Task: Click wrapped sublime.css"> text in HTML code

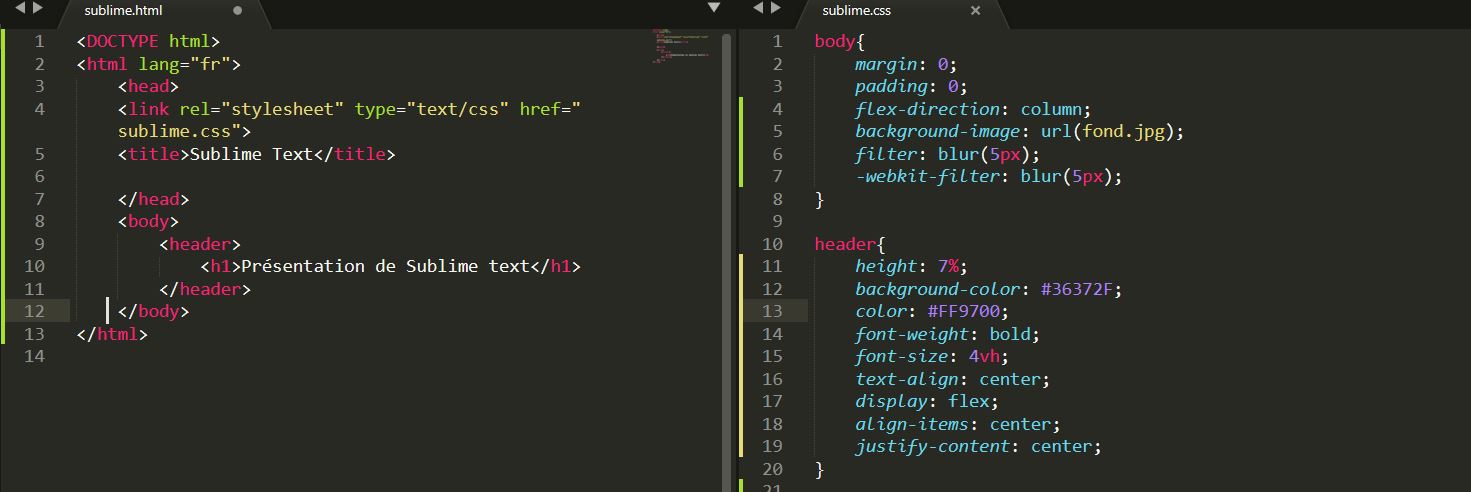Action: pos(184,132)
